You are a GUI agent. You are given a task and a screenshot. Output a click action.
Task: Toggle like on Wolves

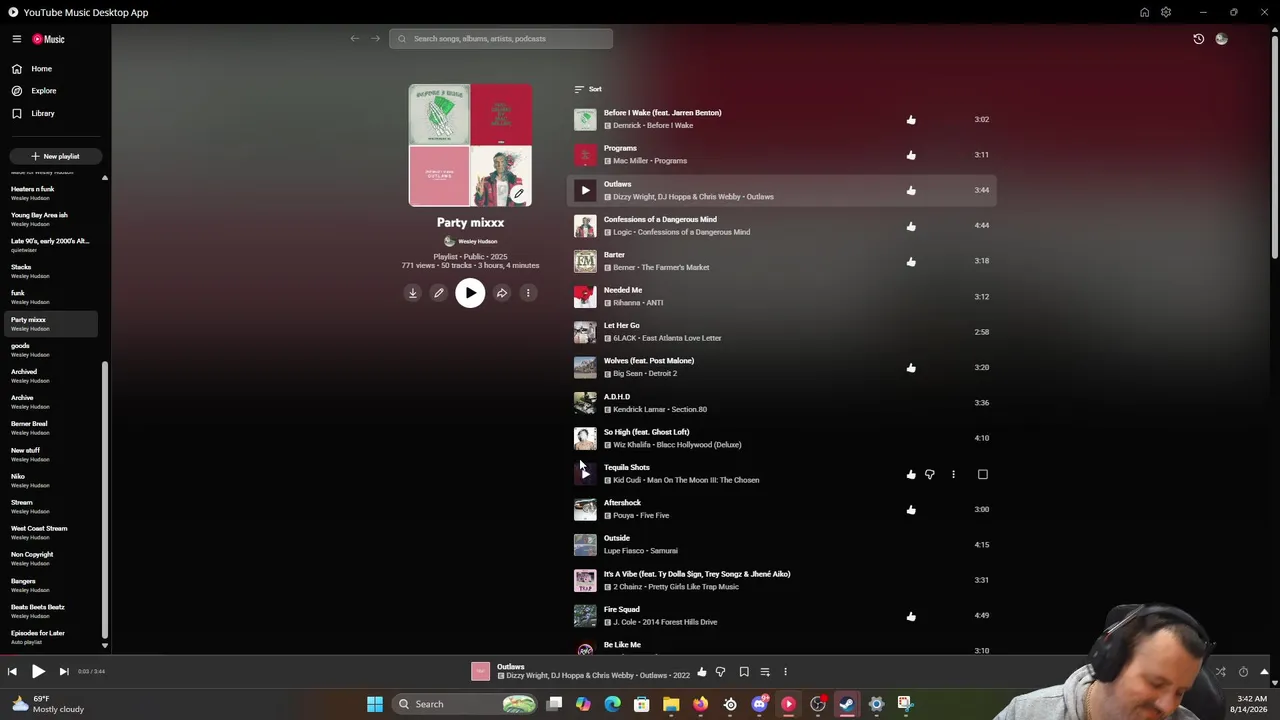point(911,367)
